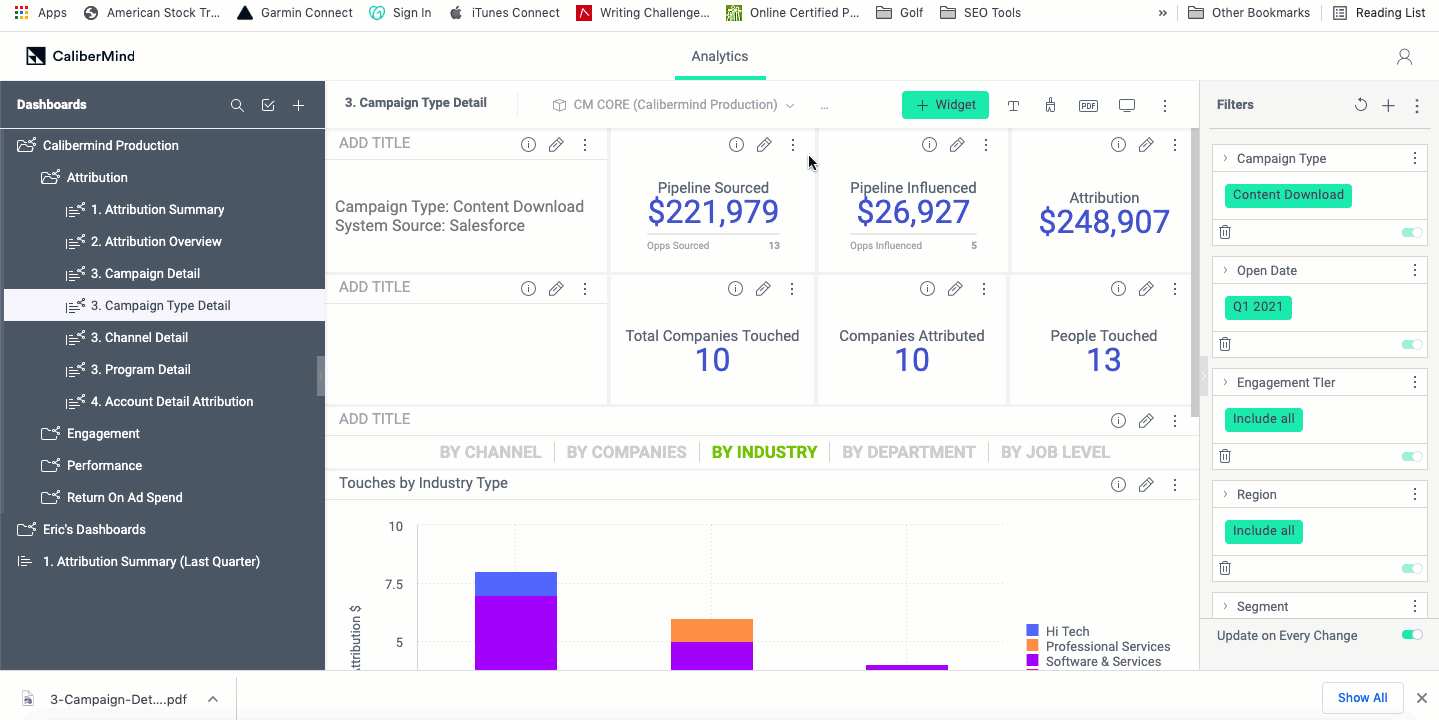
Task: Export dashboard using the PDF icon
Action: (1088, 105)
